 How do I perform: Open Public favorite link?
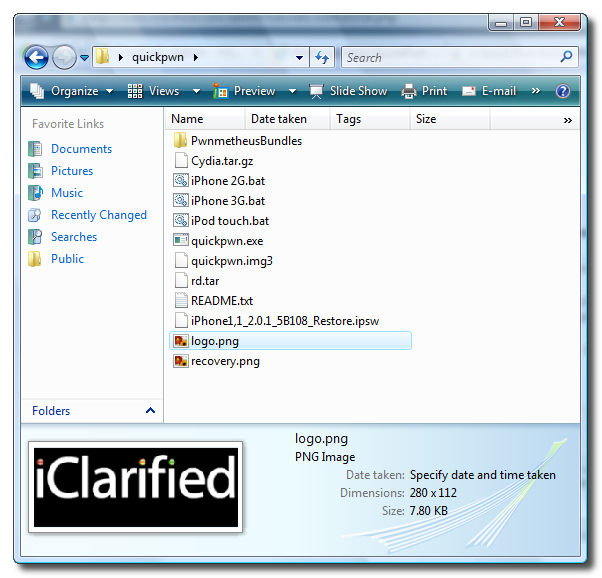(67, 259)
